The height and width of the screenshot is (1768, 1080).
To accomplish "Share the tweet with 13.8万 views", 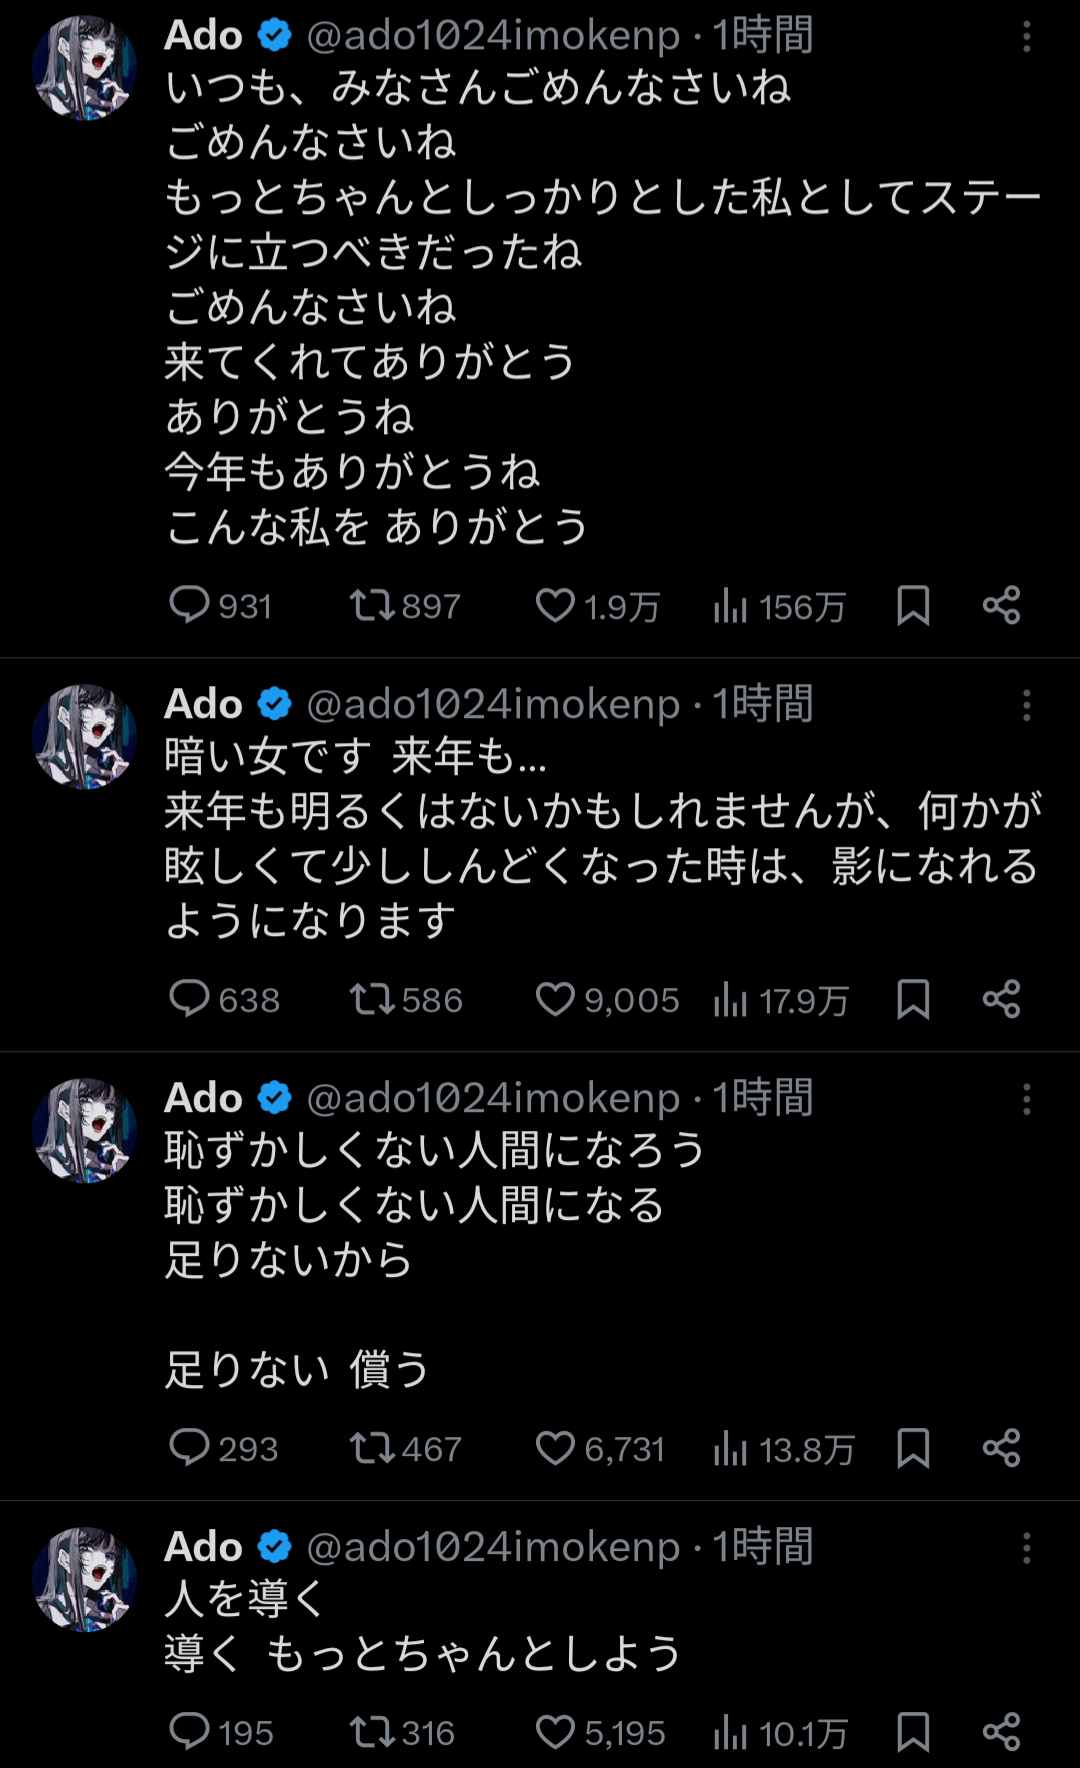I will (x=1001, y=1448).
